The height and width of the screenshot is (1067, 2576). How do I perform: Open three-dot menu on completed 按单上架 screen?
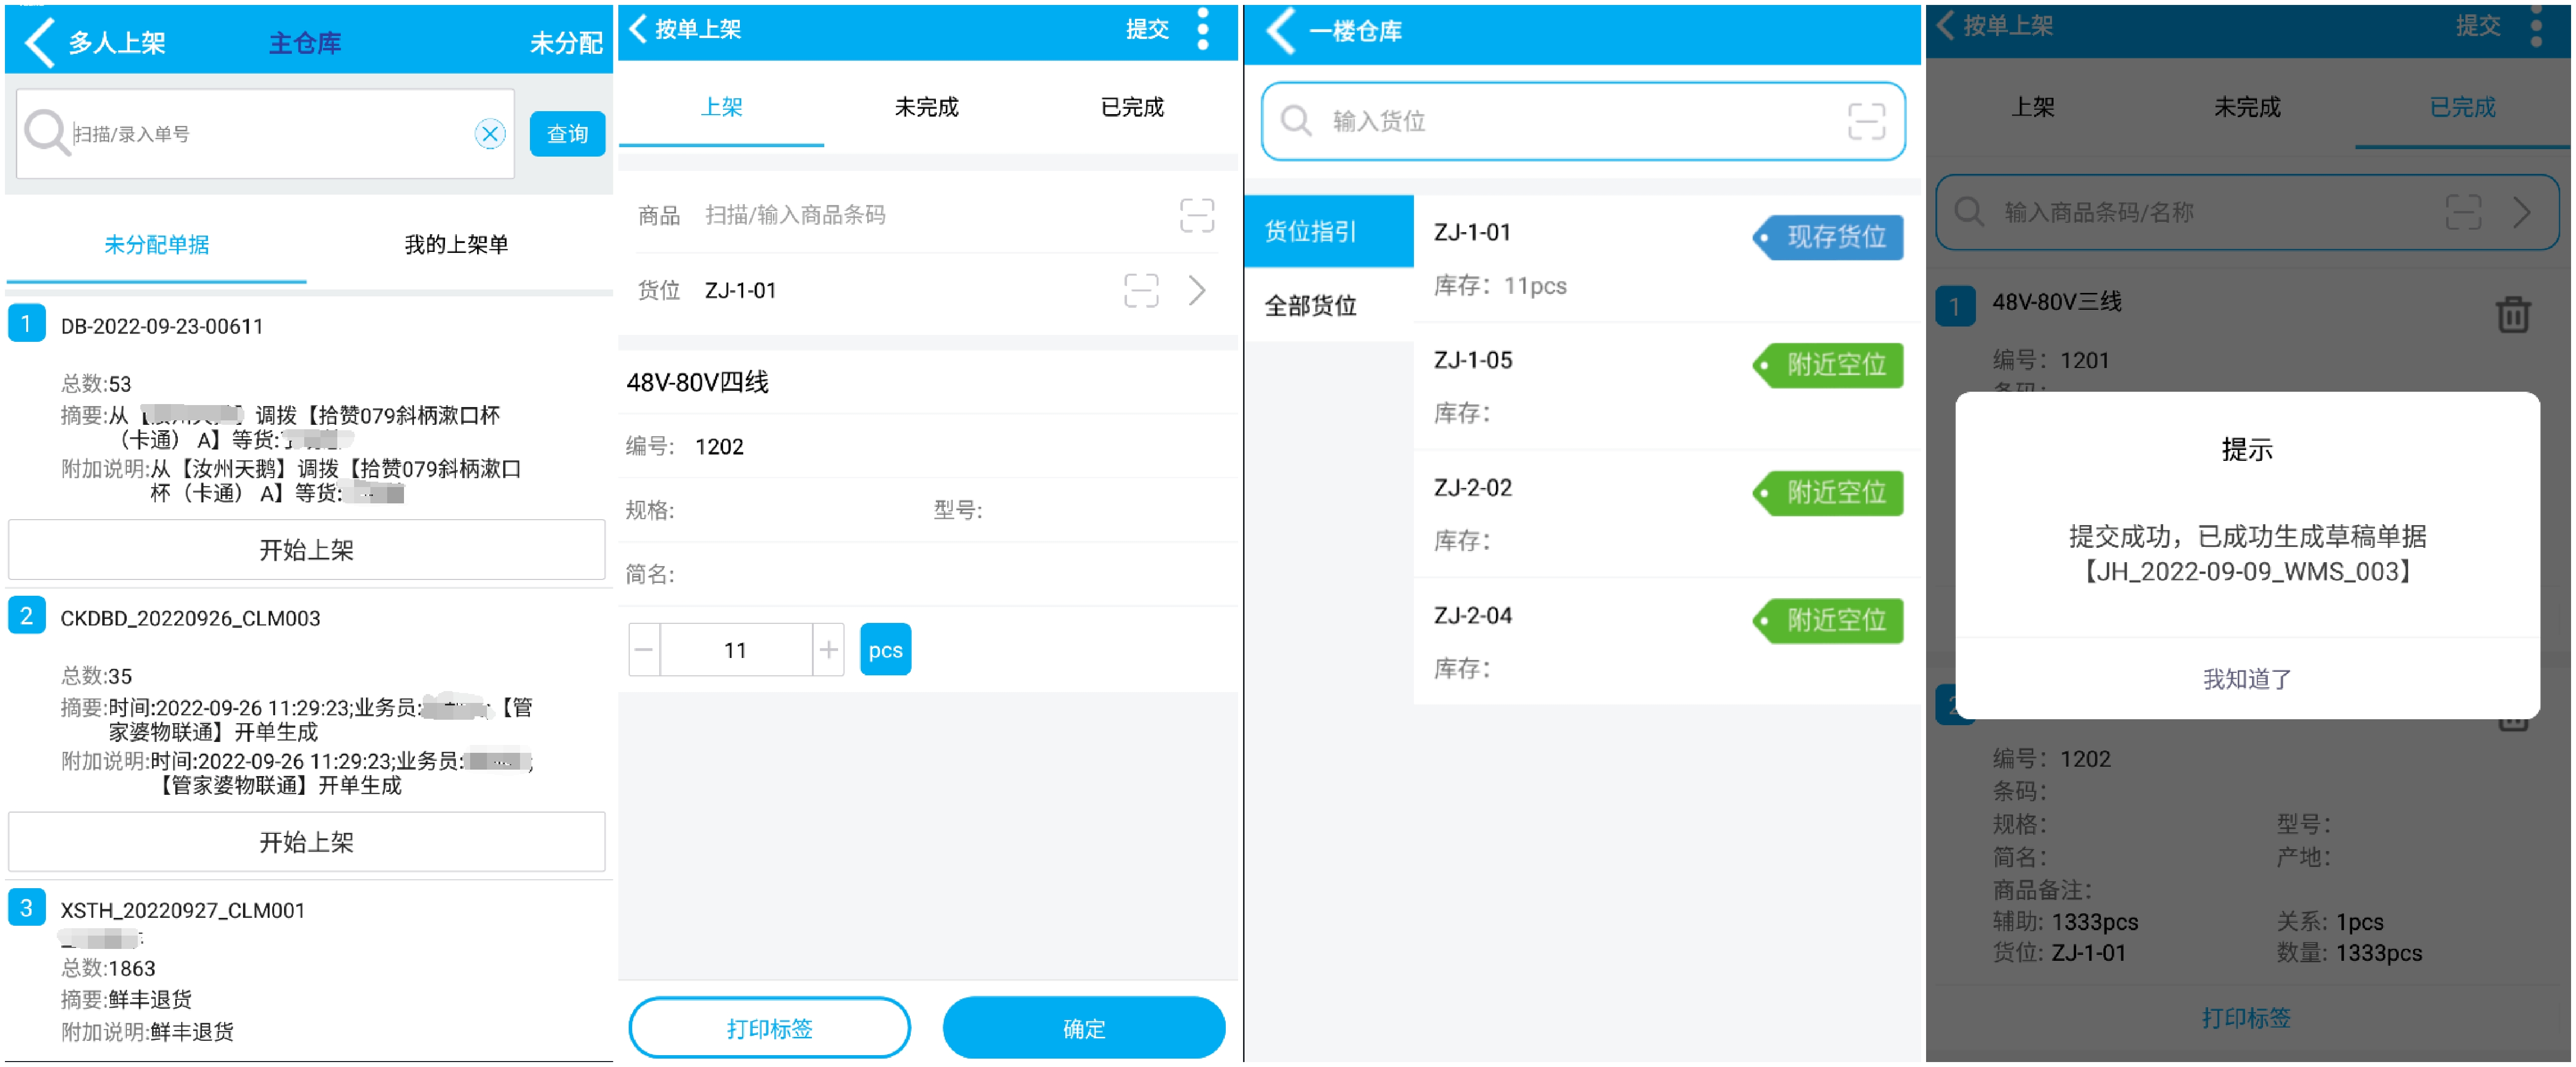tap(2536, 26)
